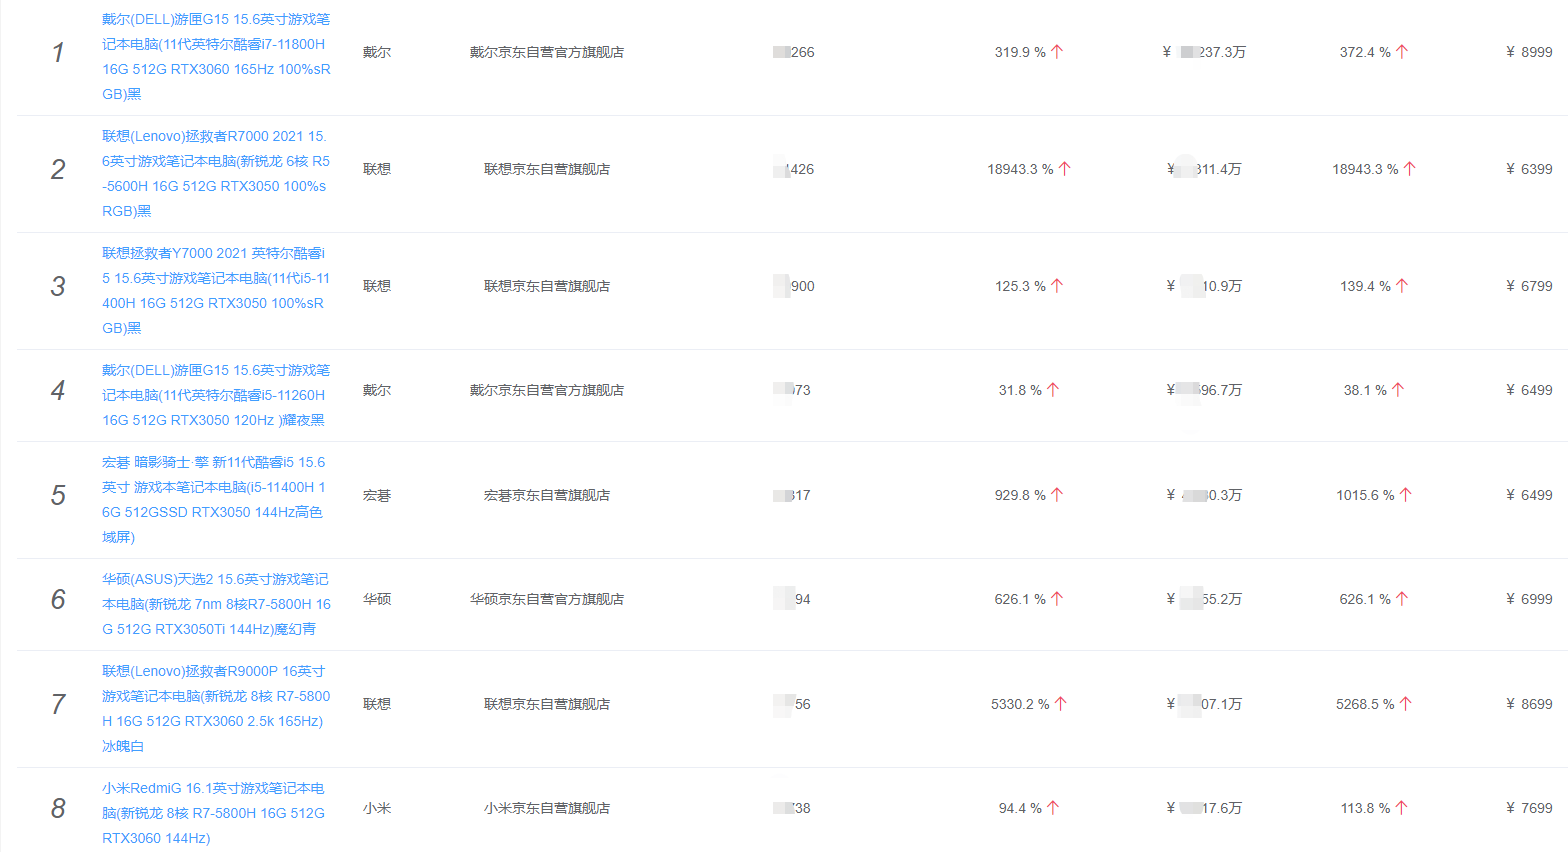
Task: Select the brand cell 华硕
Action: pos(377,599)
